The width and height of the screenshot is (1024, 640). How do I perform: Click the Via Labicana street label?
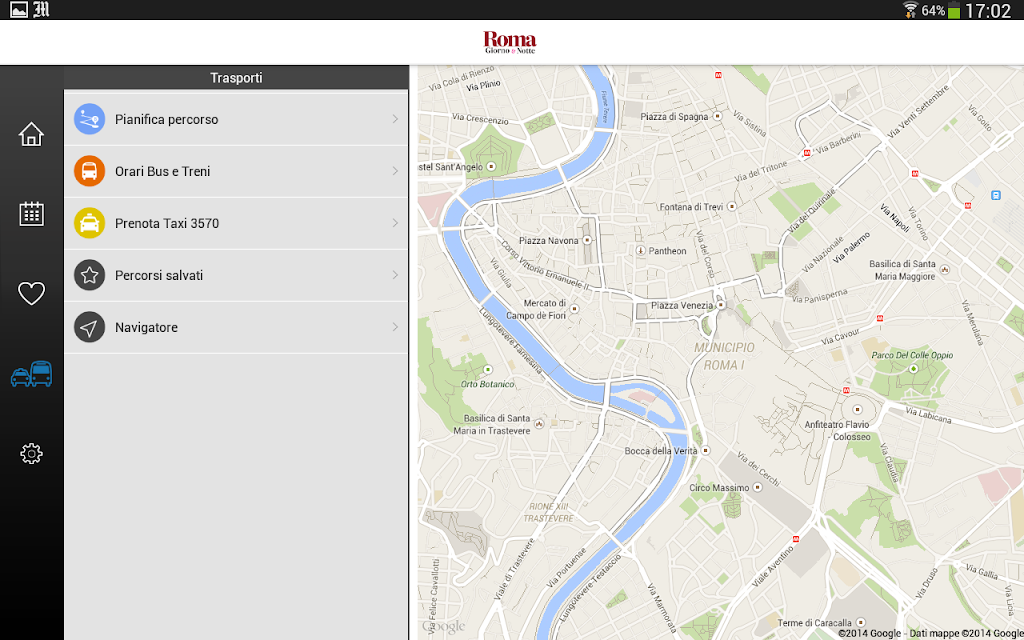(x=928, y=414)
